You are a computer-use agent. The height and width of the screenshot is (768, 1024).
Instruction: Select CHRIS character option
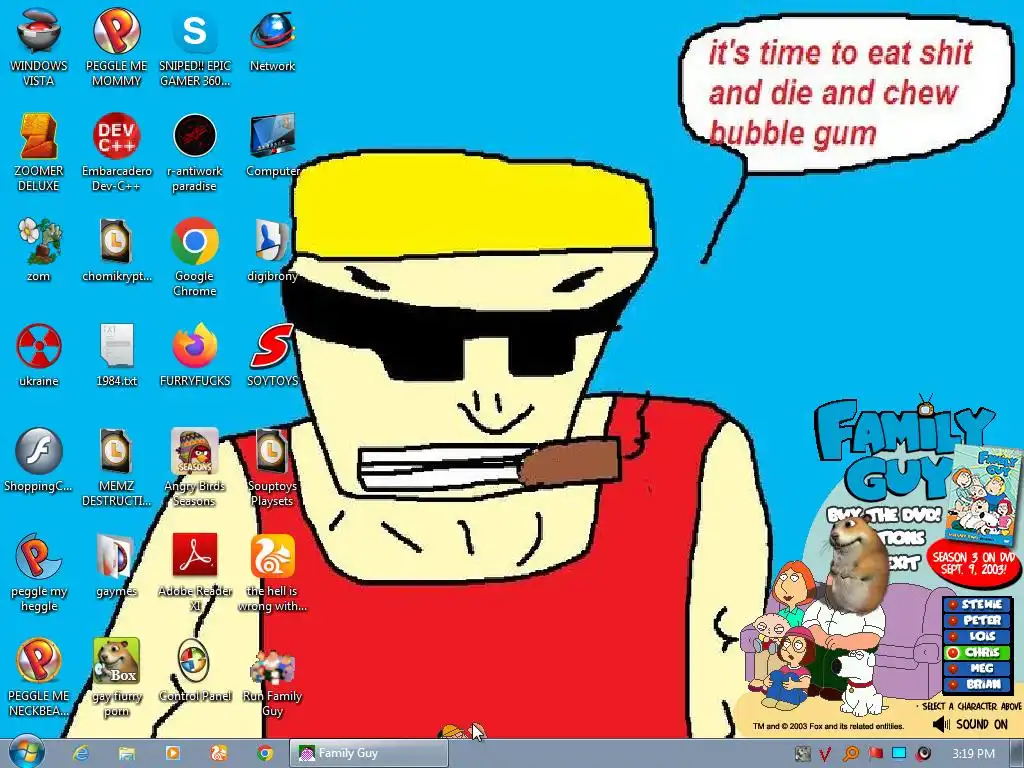[x=976, y=652]
